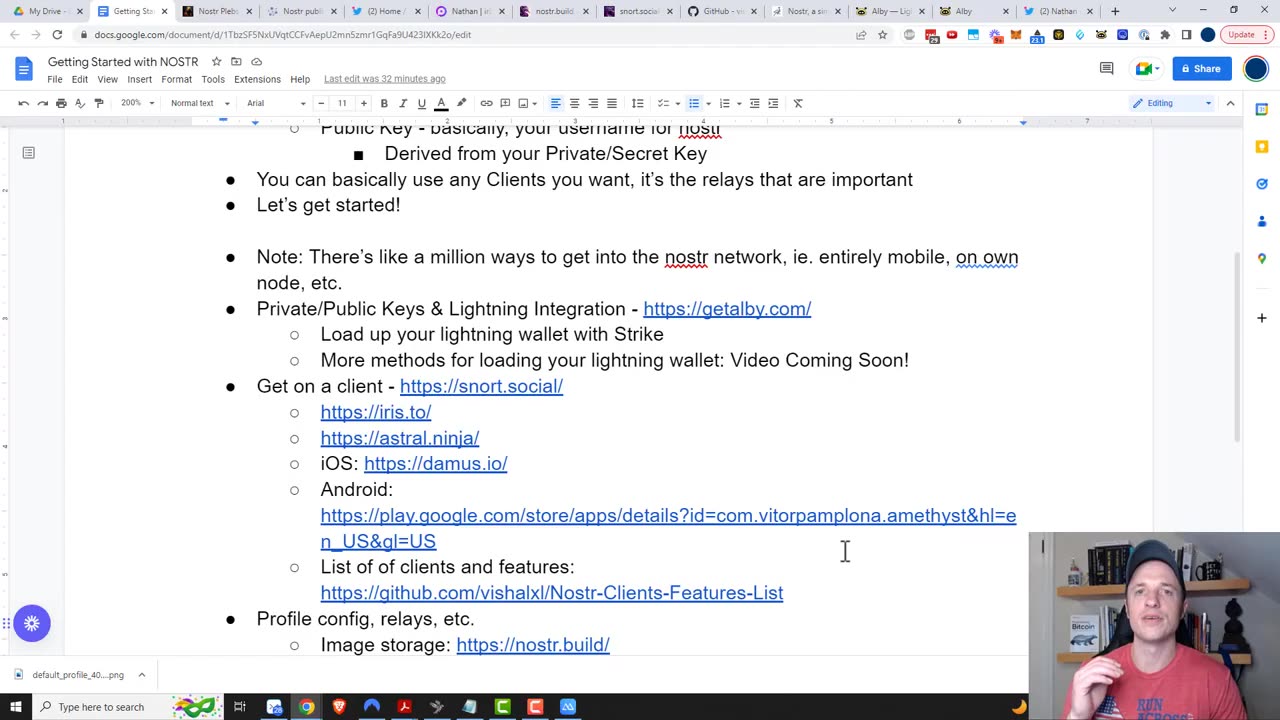The height and width of the screenshot is (720, 1280).
Task: Open the Editing mode dropdown
Action: (1172, 103)
